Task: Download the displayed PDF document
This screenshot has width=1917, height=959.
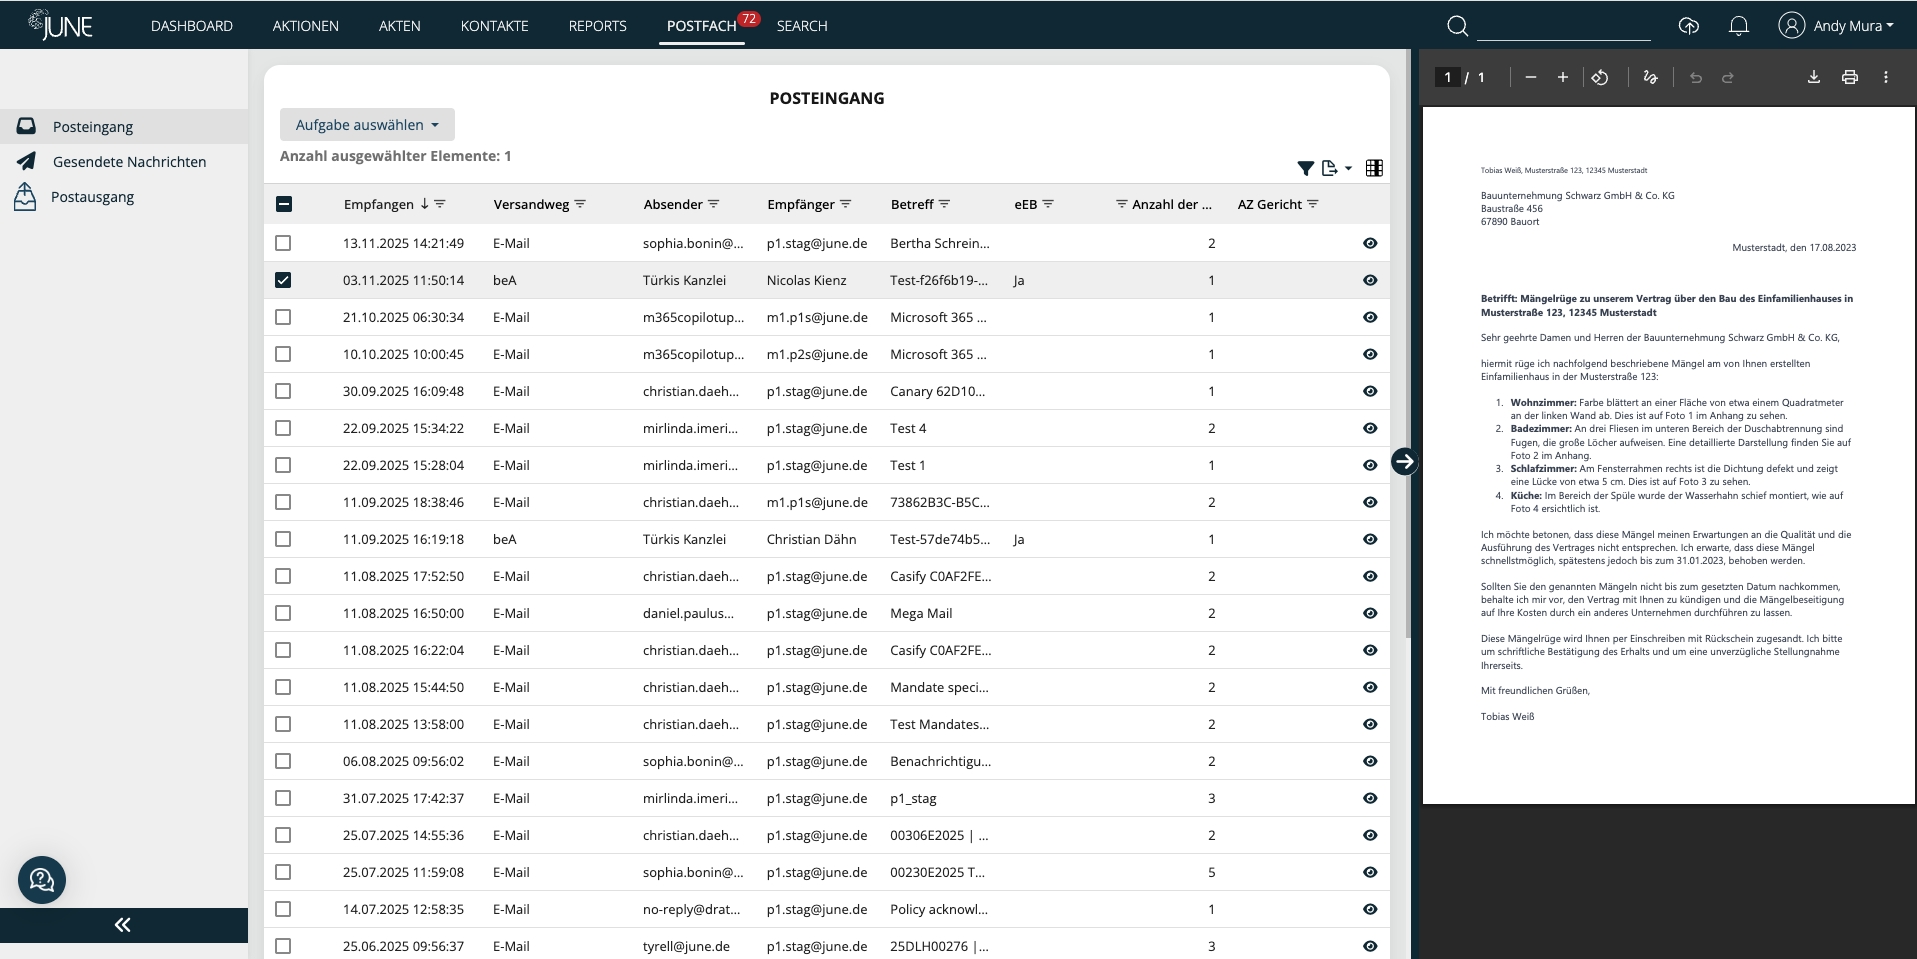Action: click(1812, 77)
